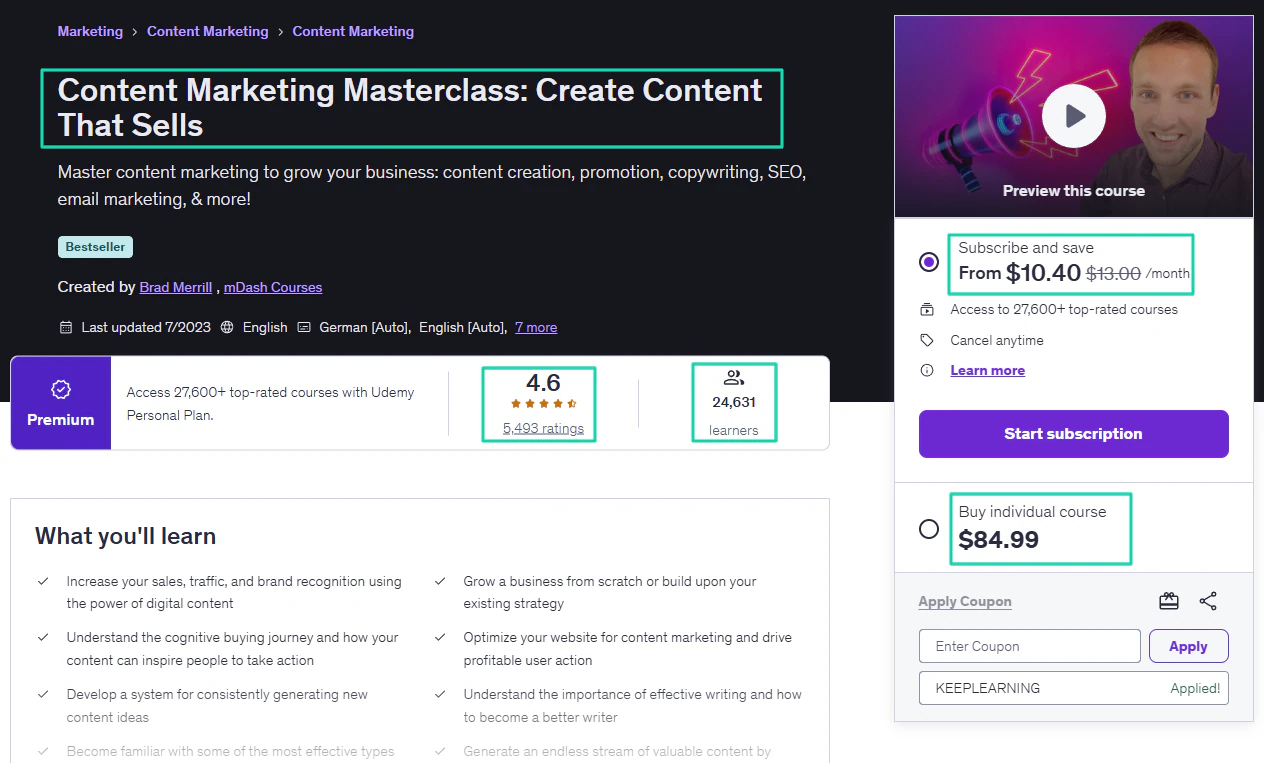Open Brad Merrill instructor profile
Image resolution: width=1264 pixels, height=763 pixels.
click(x=176, y=287)
